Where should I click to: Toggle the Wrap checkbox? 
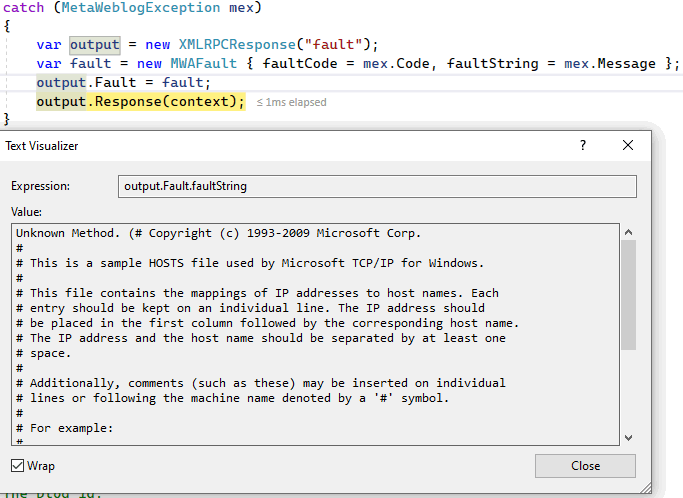(x=18, y=466)
